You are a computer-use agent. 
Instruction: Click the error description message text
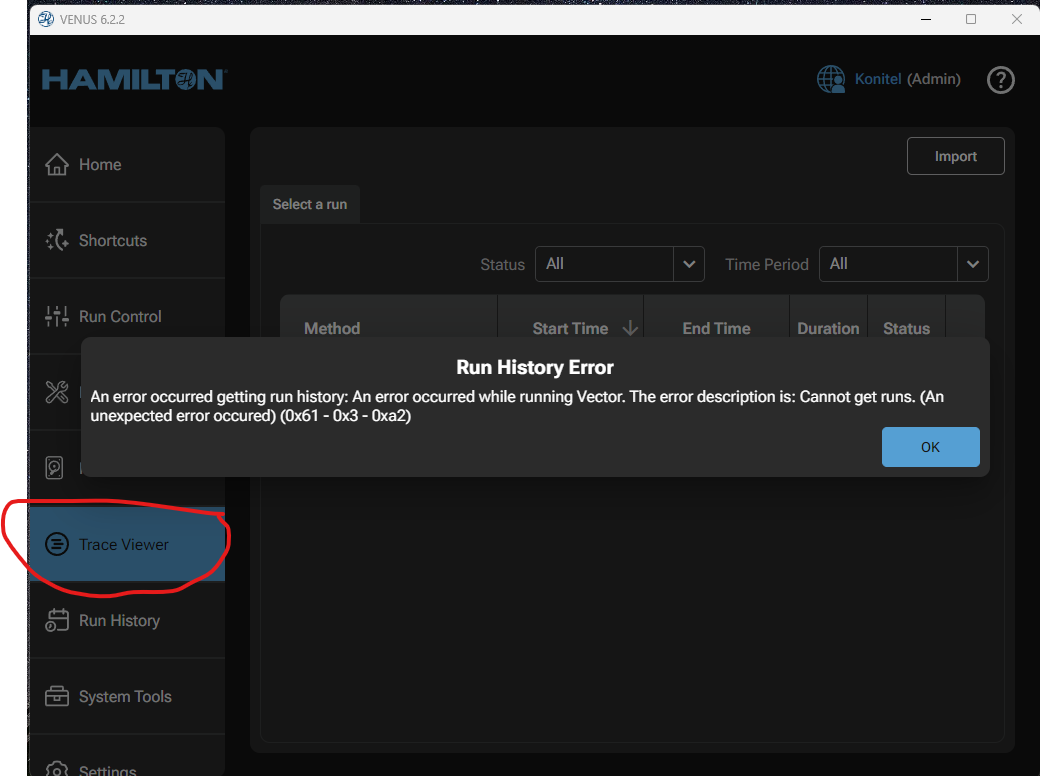517,406
